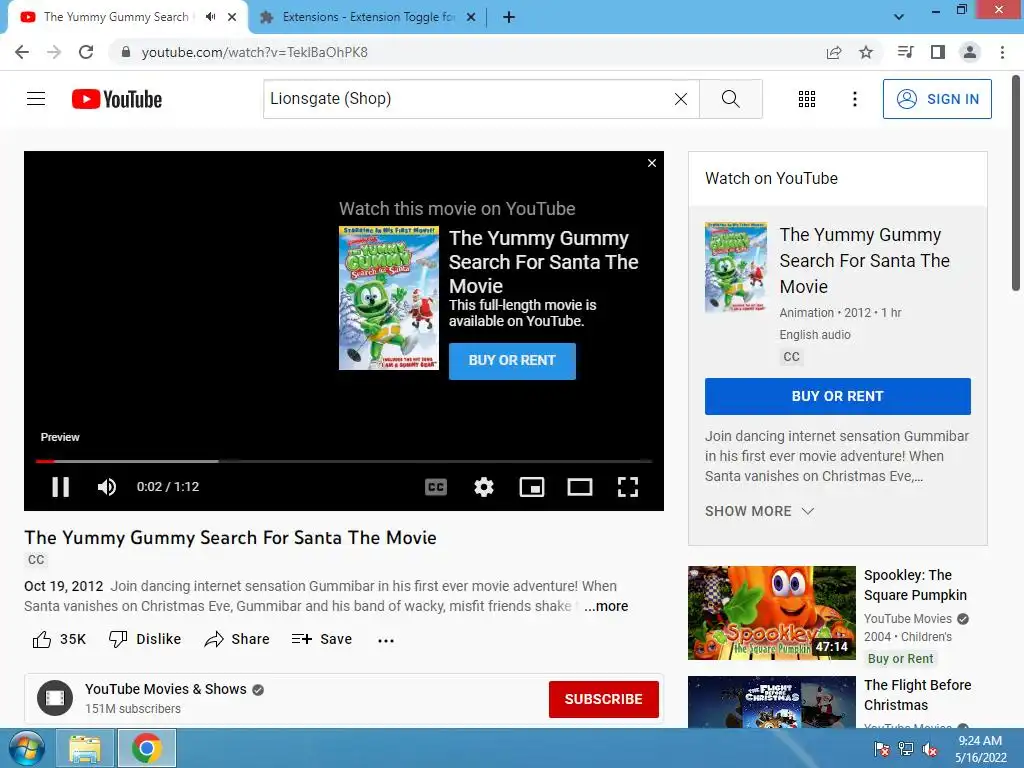Image resolution: width=1024 pixels, height=768 pixels.
Task: Clear the search box text
Action: (x=680, y=99)
